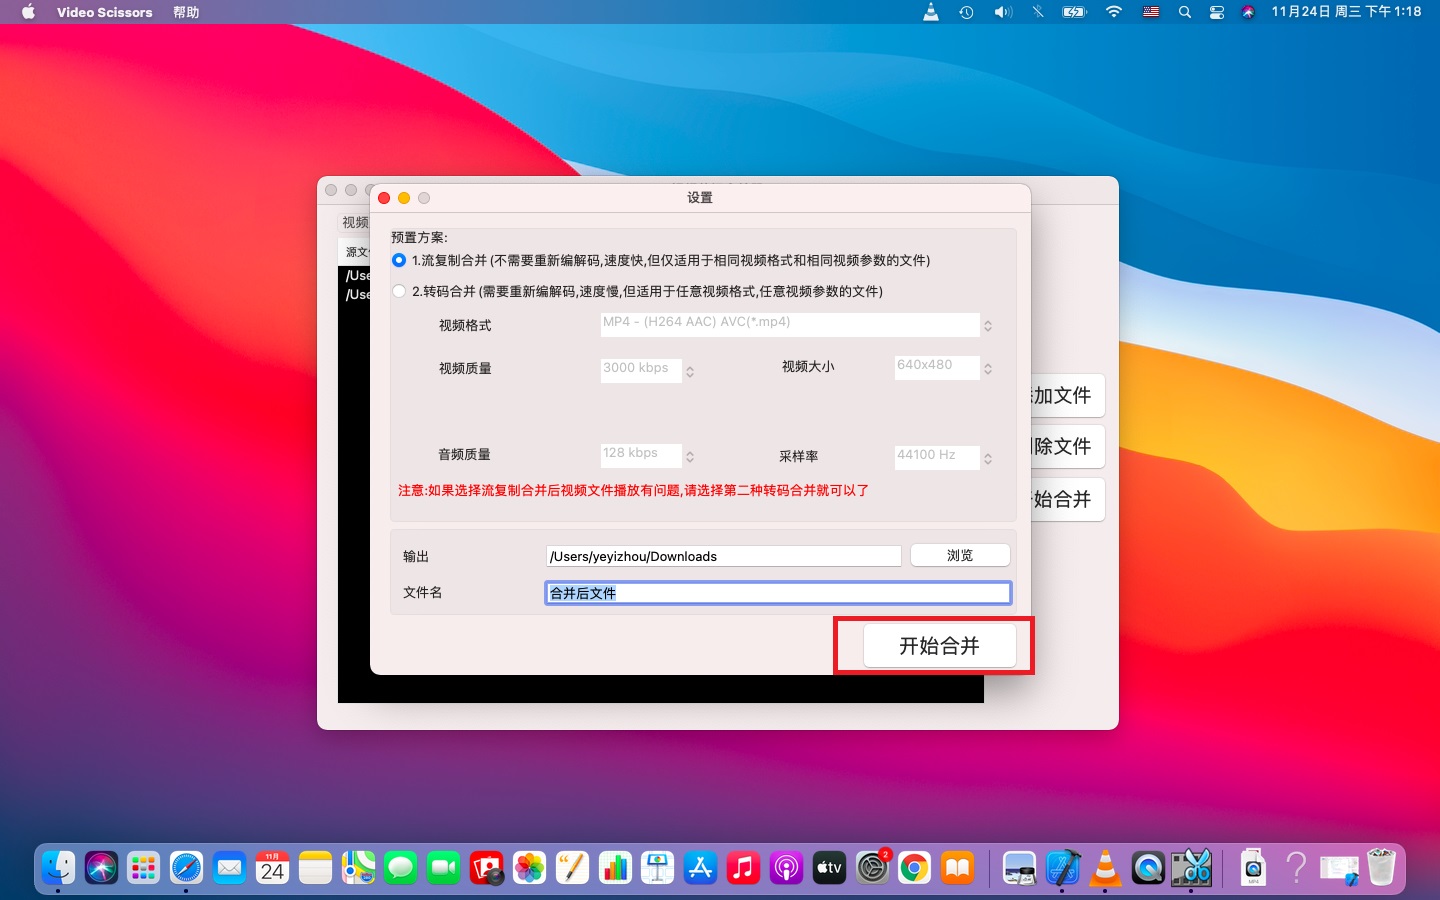Open the 音频质量 128 kbps dropdown

point(648,456)
